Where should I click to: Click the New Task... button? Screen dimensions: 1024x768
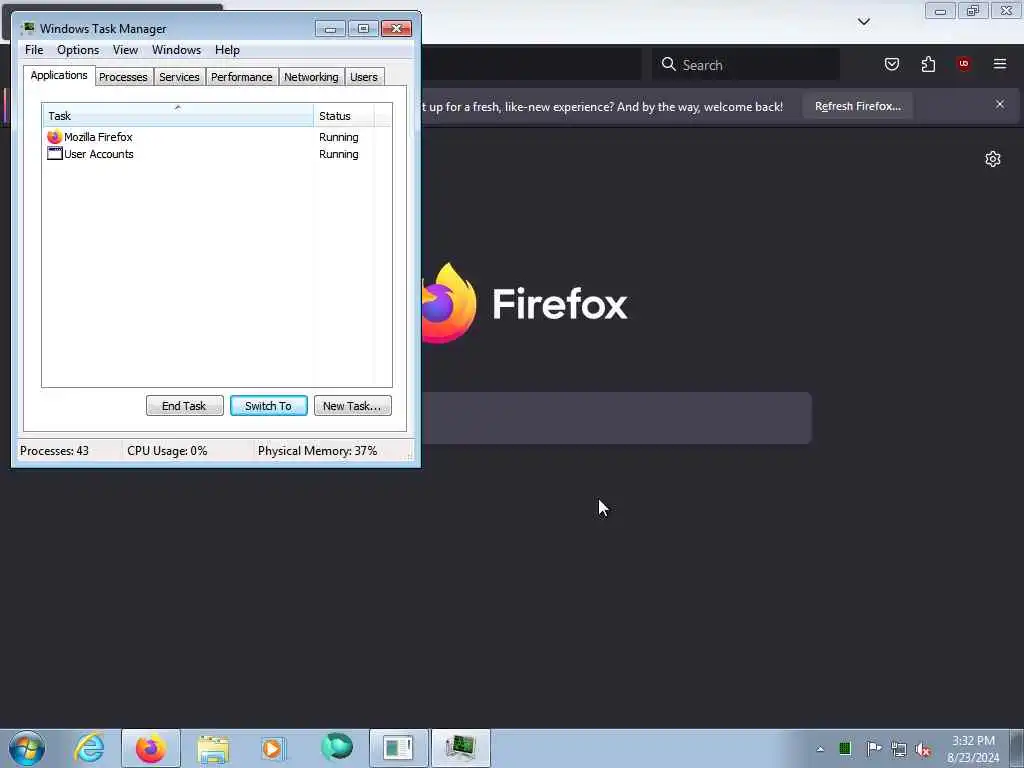pyautogui.click(x=353, y=406)
